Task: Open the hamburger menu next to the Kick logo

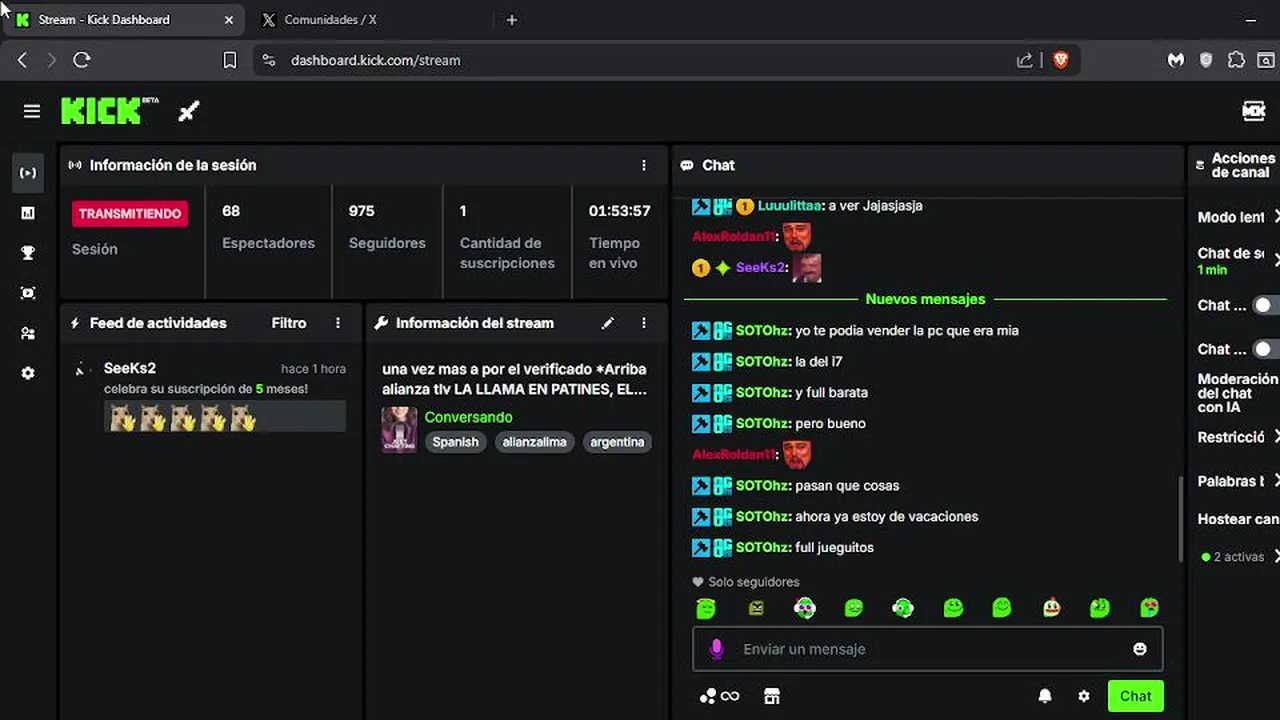Action: tap(32, 111)
